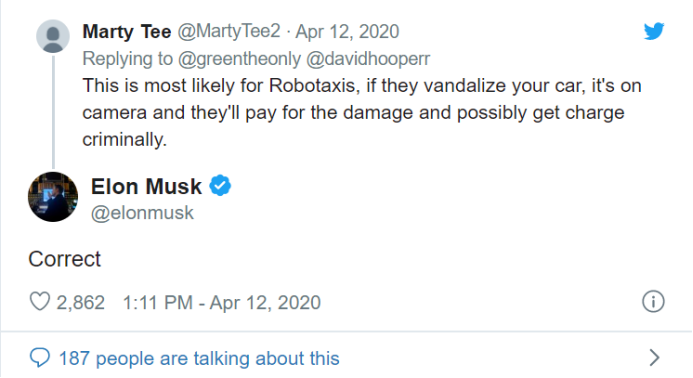The image size is (693, 378).
Task: Click the Twitter bird logo
Action: [x=654, y=31]
